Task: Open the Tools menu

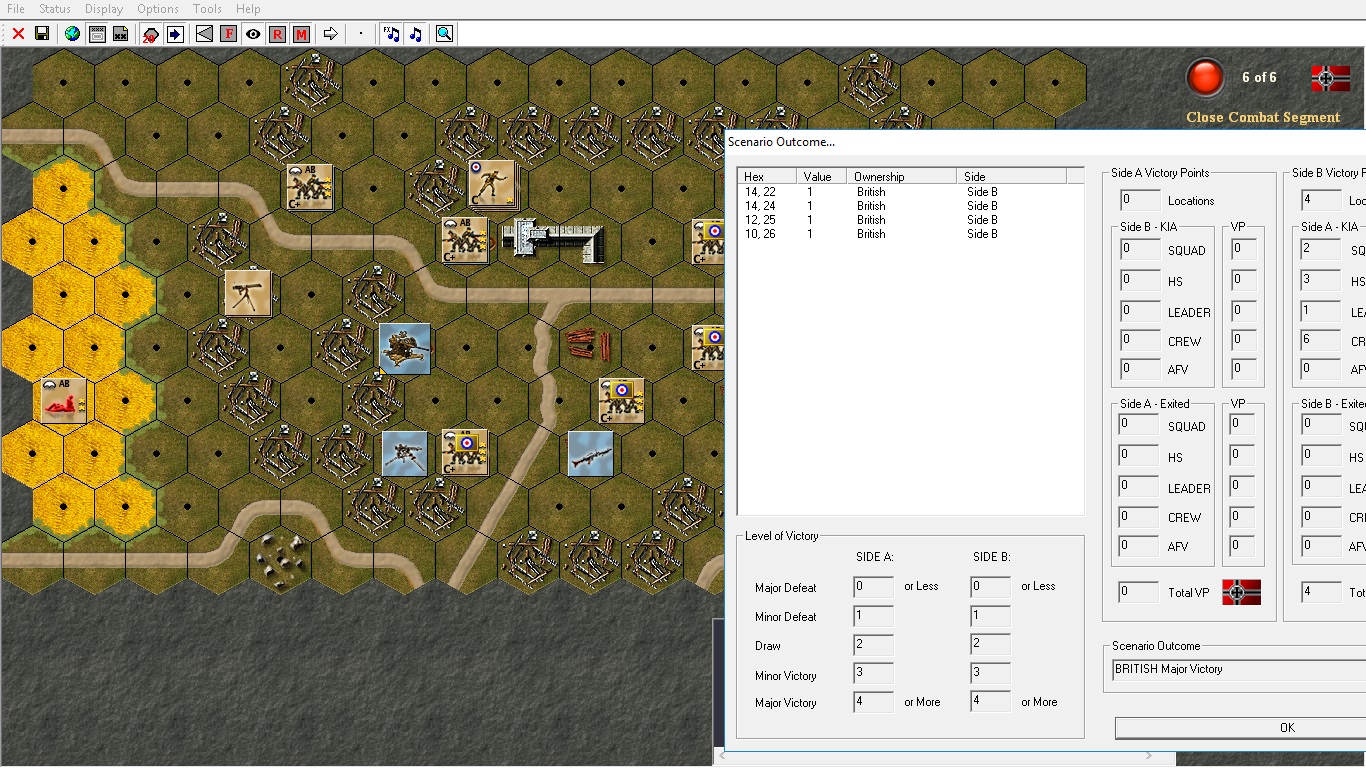Action: coord(207,9)
